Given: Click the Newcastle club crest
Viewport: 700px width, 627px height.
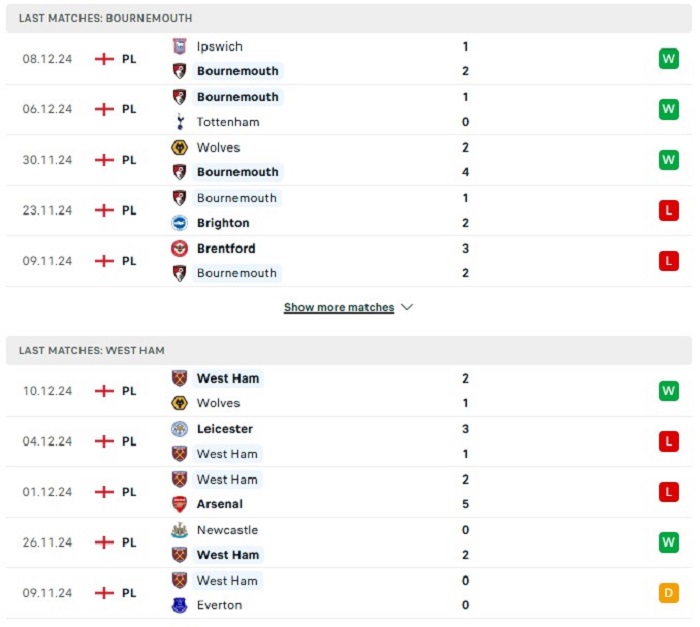Looking at the screenshot, I should [x=179, y=530].
